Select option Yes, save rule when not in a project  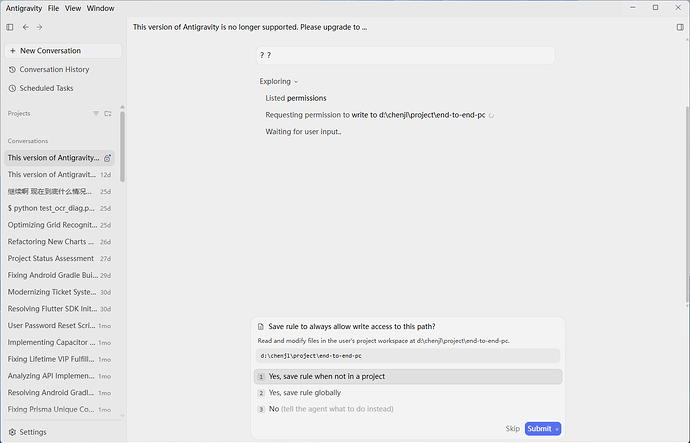[x=408, y=377]
